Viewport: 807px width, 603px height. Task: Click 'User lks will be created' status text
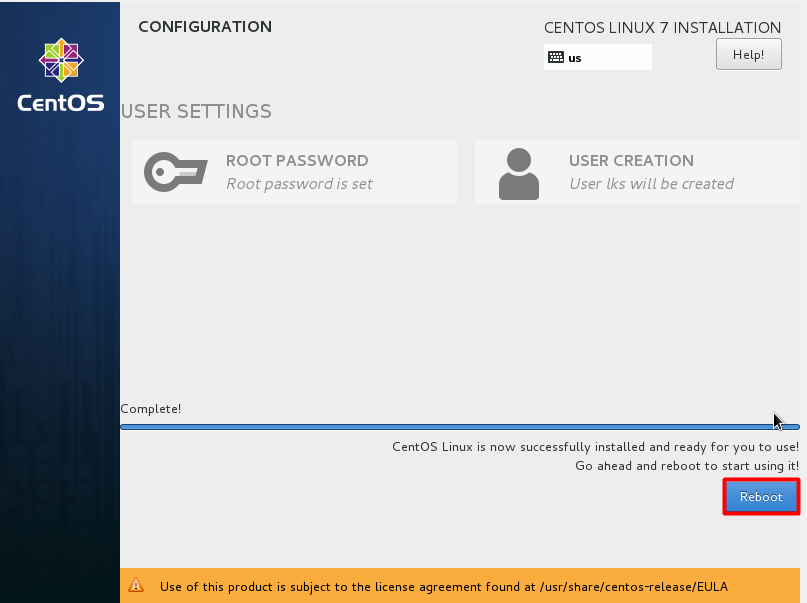click(651, 184)
